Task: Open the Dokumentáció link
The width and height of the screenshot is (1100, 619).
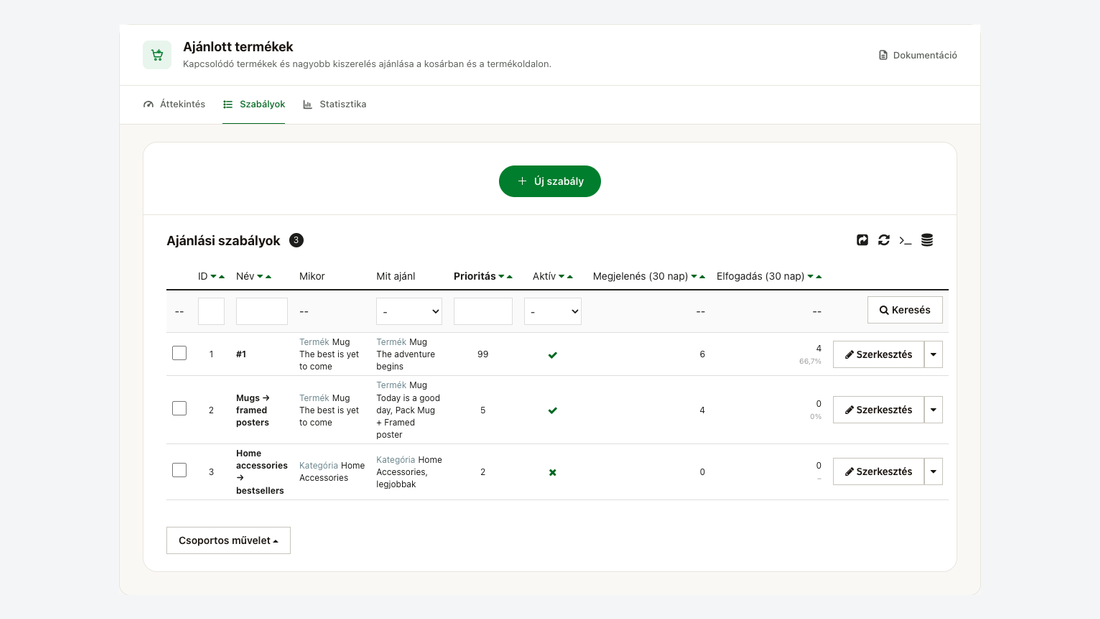Action: pos(918,55)
